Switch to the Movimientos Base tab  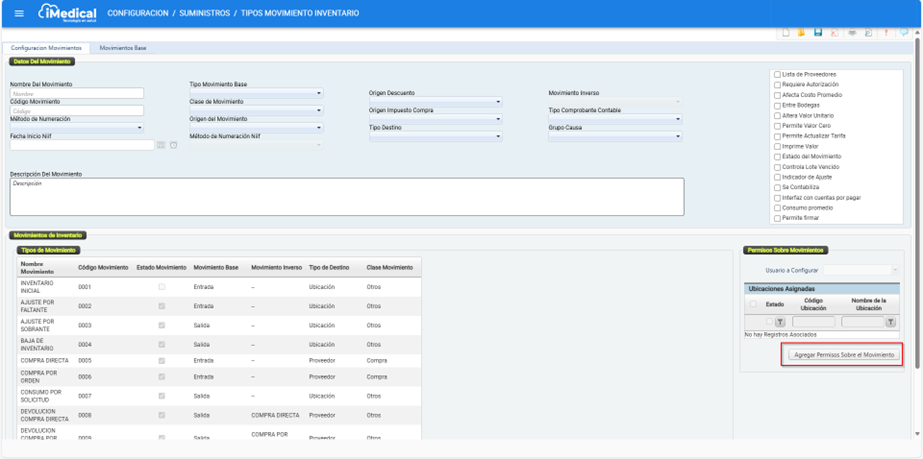(123, 48)
